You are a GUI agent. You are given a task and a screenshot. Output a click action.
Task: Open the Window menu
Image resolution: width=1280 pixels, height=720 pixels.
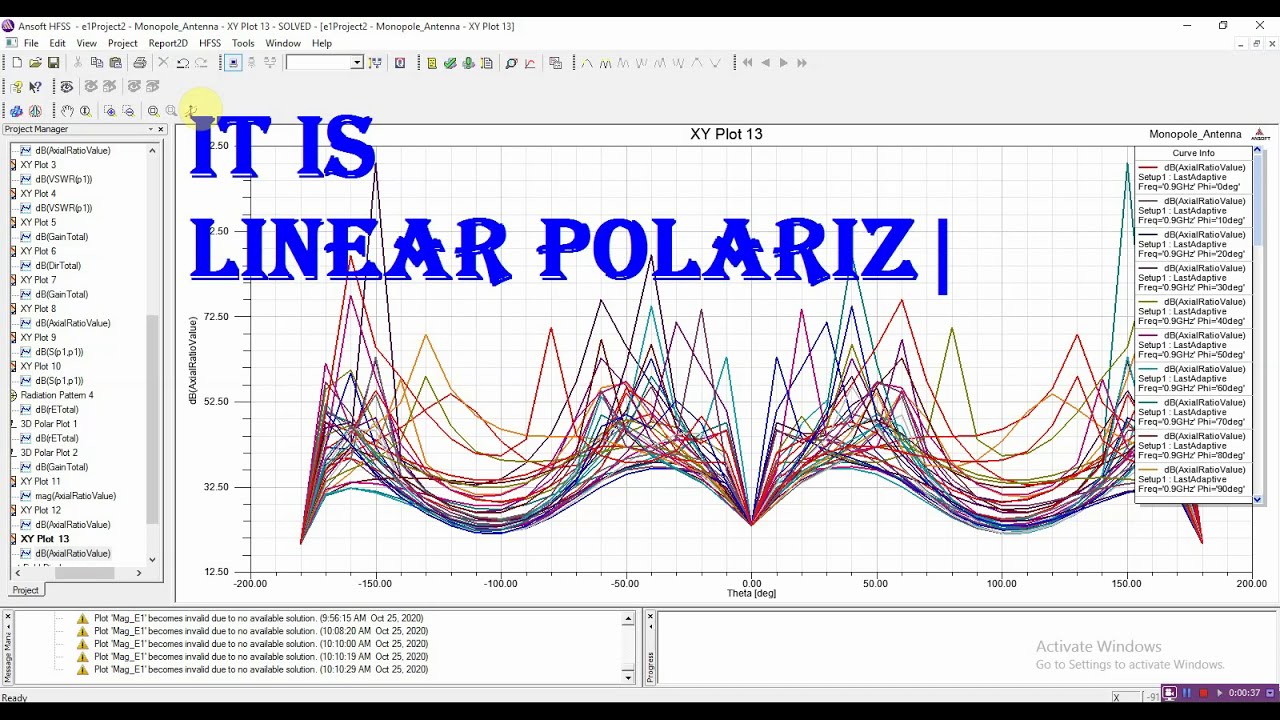(x=283, y=43)
